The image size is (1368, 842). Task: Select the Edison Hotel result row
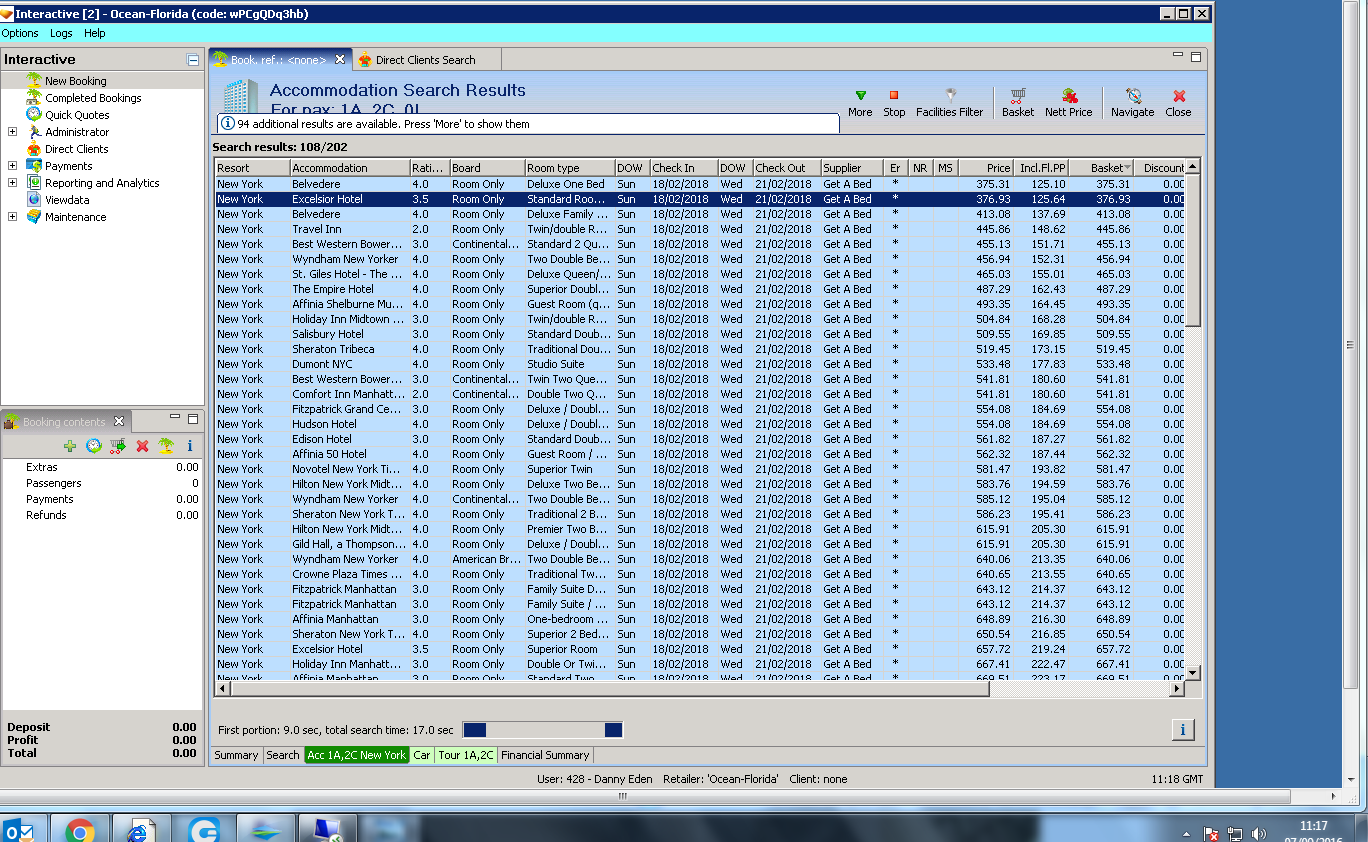point(700,439)
